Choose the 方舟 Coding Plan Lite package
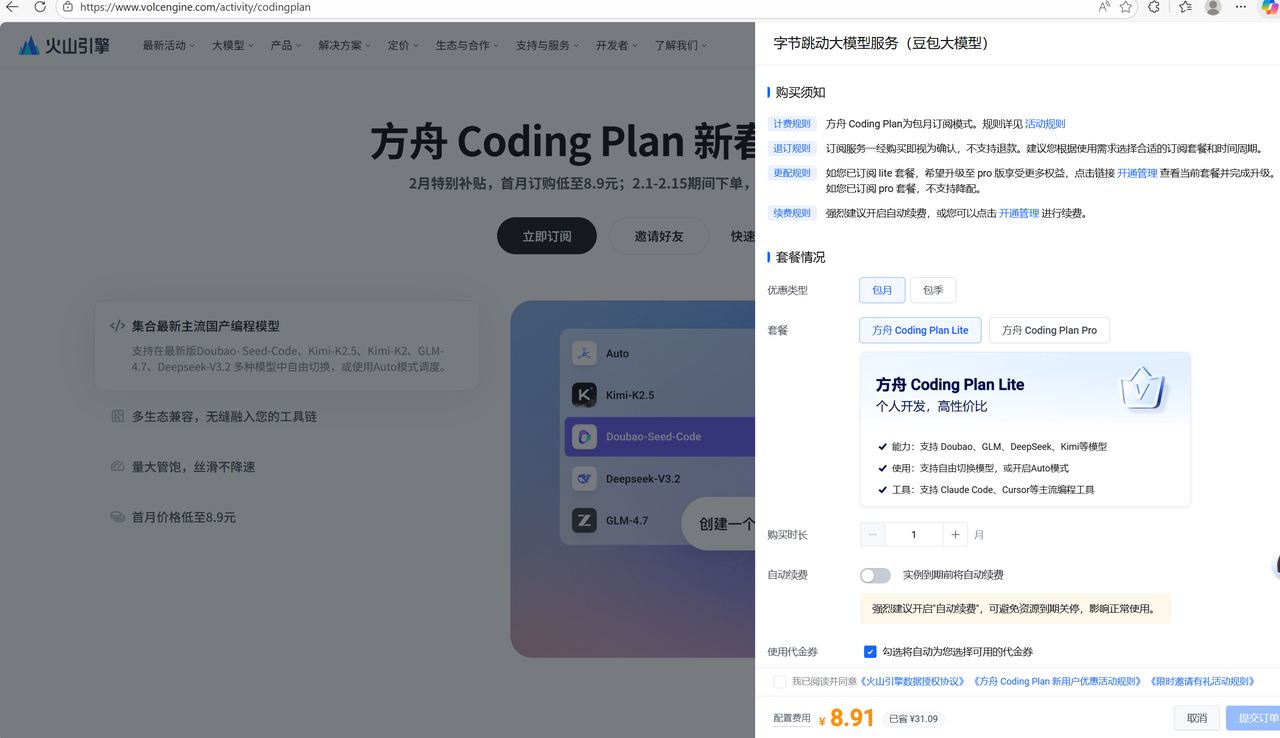Screen dimensions: 1280x738 pyautogui.click(x=920, y=330)
